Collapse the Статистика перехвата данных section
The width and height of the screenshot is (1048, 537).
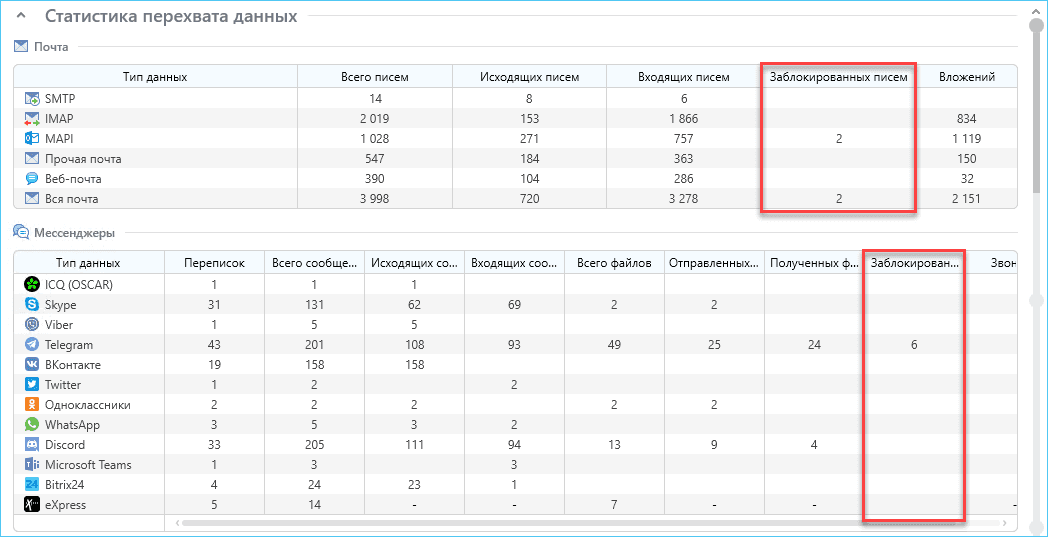(x=20, y=16)
